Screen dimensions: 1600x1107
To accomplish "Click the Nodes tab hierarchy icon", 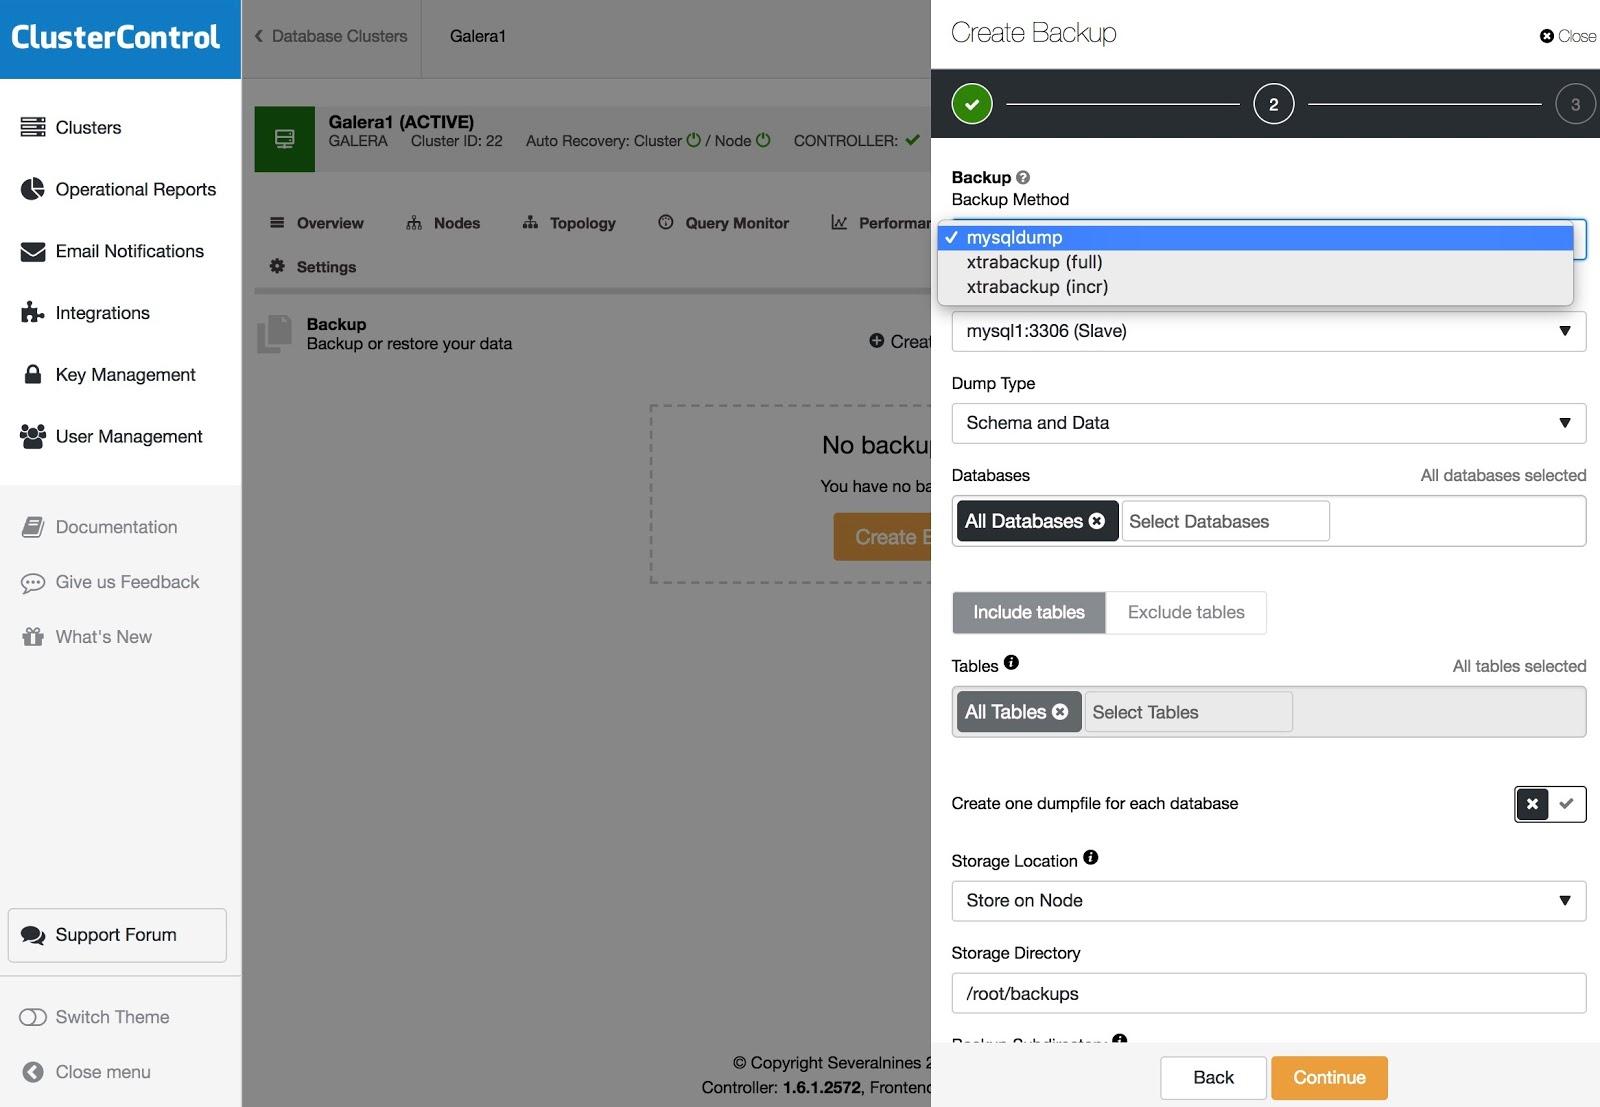I will [x=414, y=222].
